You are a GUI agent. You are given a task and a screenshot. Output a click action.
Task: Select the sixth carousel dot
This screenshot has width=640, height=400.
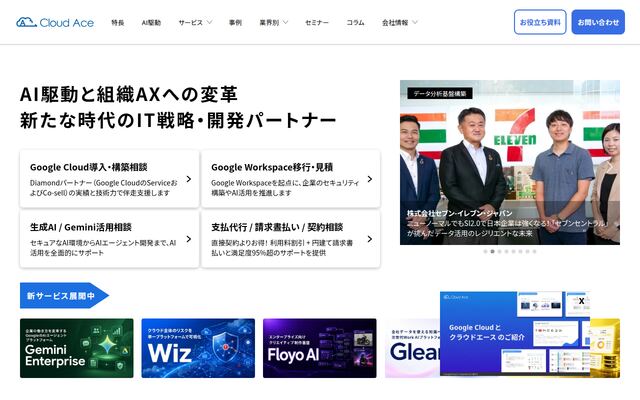[520, 251]
